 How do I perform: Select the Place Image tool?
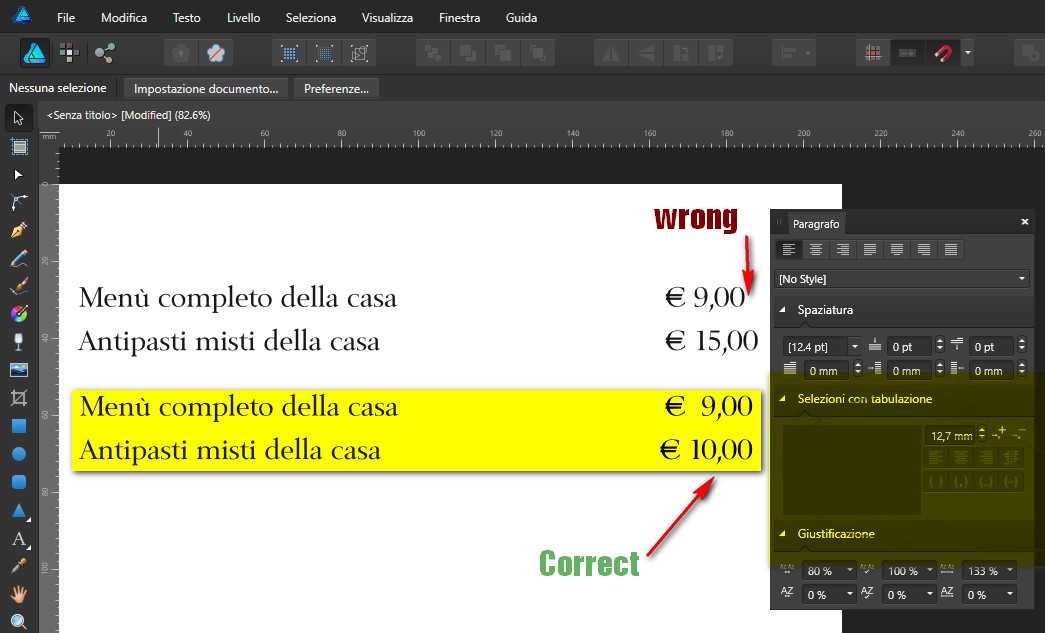coord(19,370)
